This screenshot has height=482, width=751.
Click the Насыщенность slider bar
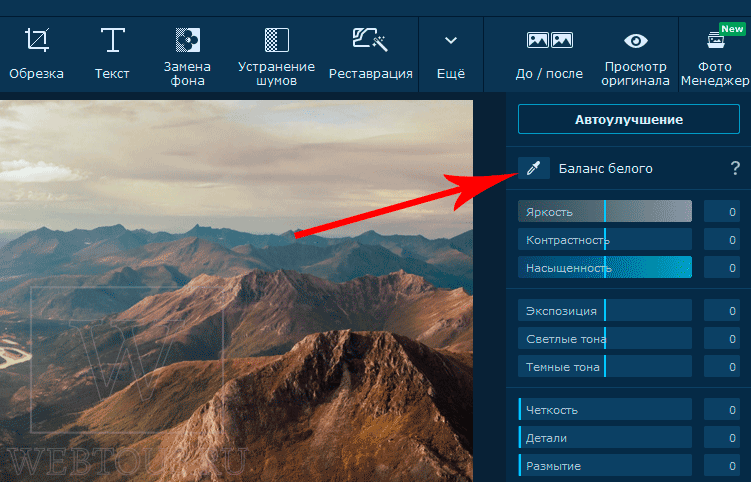click(605, 267)
